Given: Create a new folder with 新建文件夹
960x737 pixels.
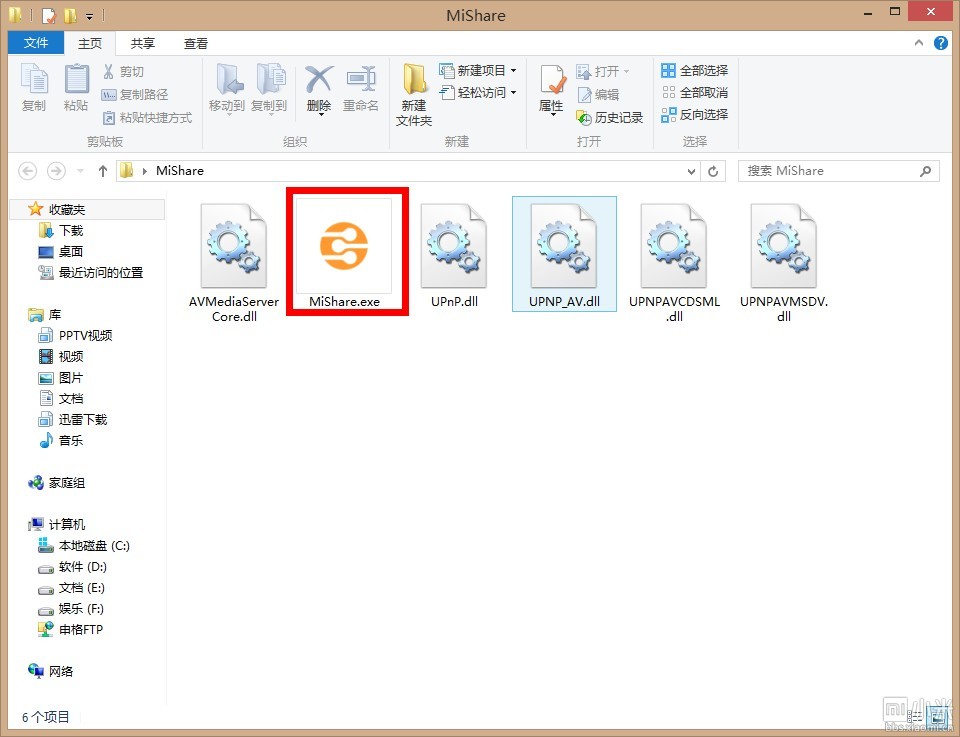Looking at the screenshot, I should click(x=414, y=95).
